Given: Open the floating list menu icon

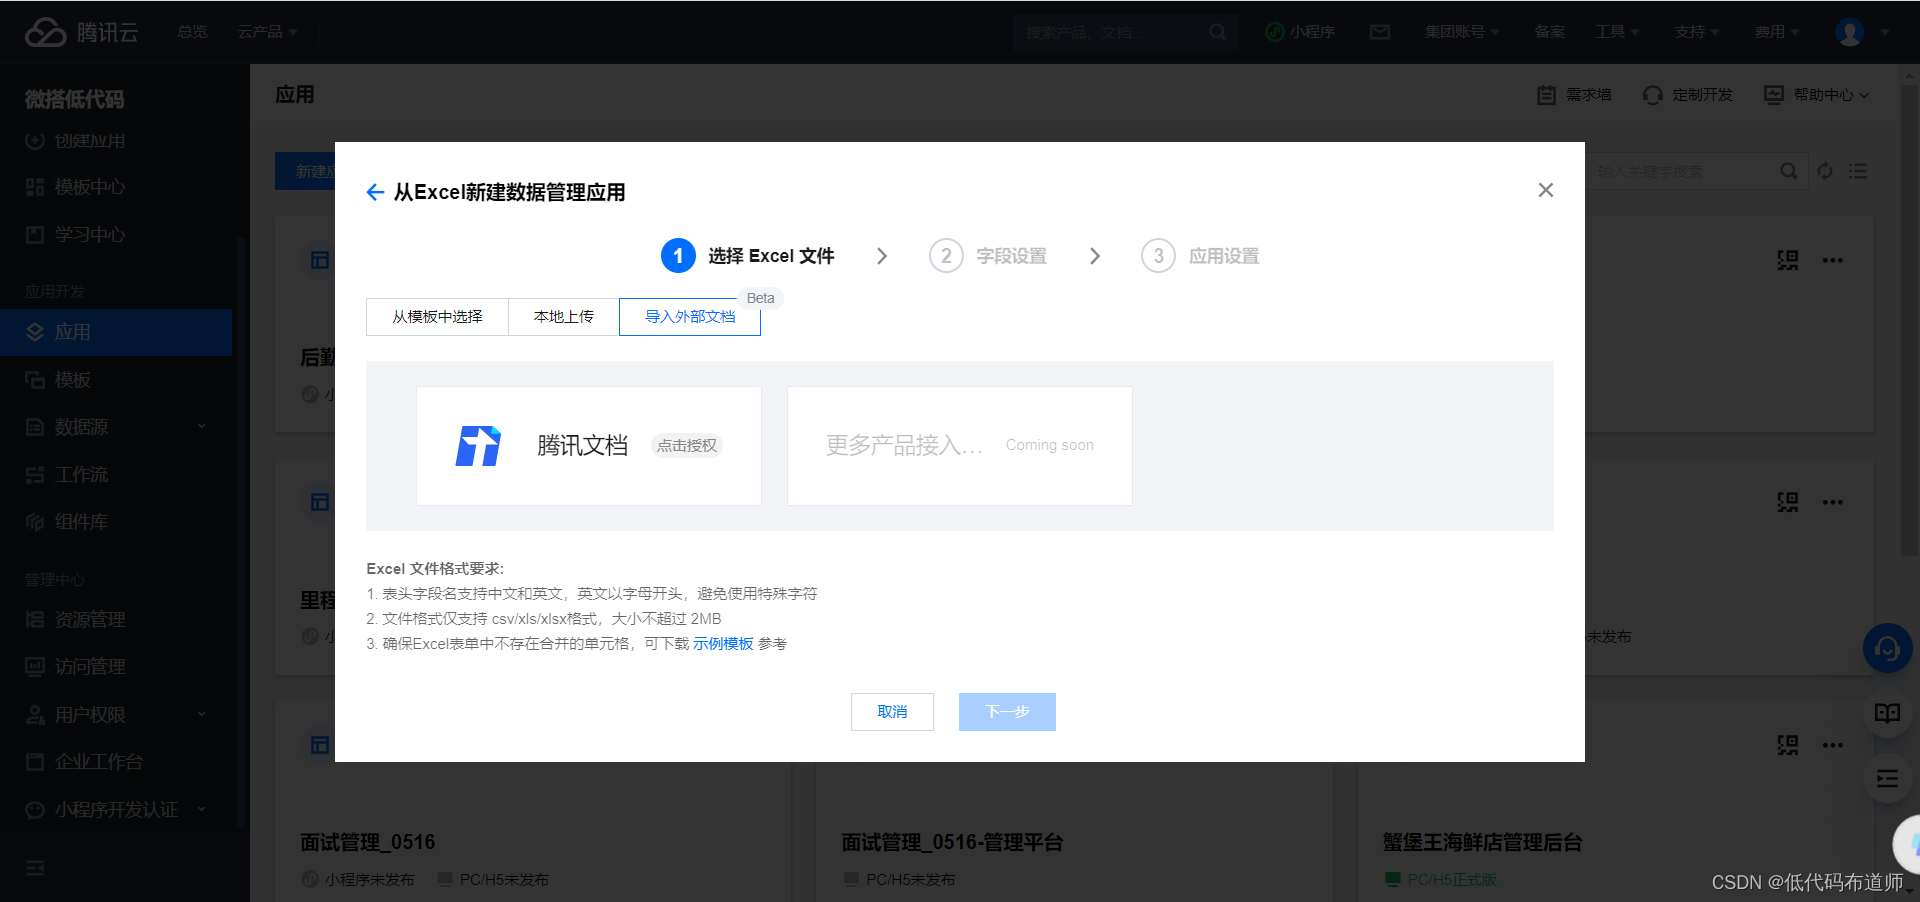Looking at the screenshot, I should 1887,779.
